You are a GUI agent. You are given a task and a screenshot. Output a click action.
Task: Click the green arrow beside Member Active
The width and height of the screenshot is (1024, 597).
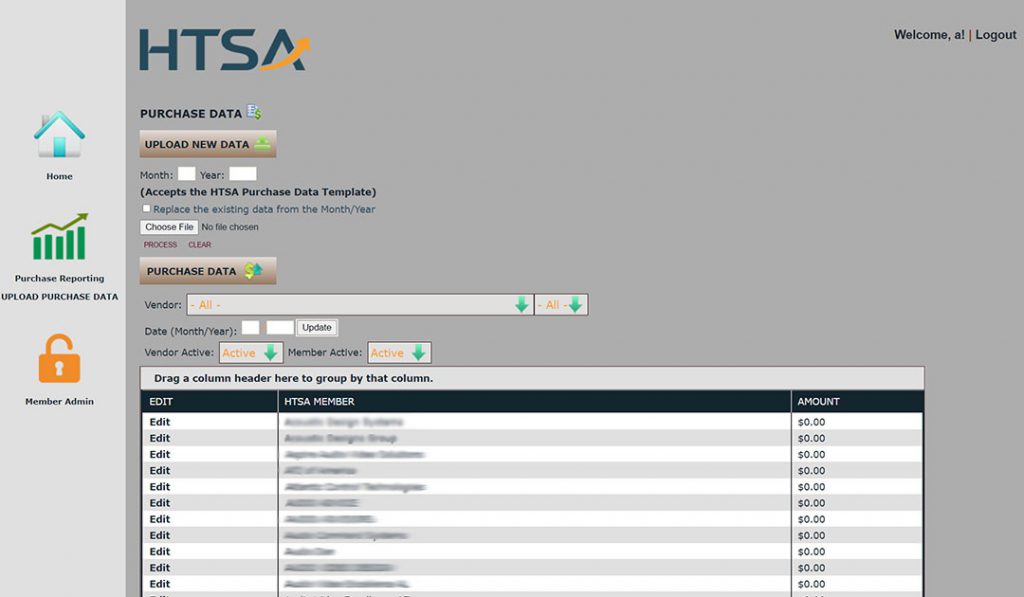pyautogui.click(x=420, y=352)
